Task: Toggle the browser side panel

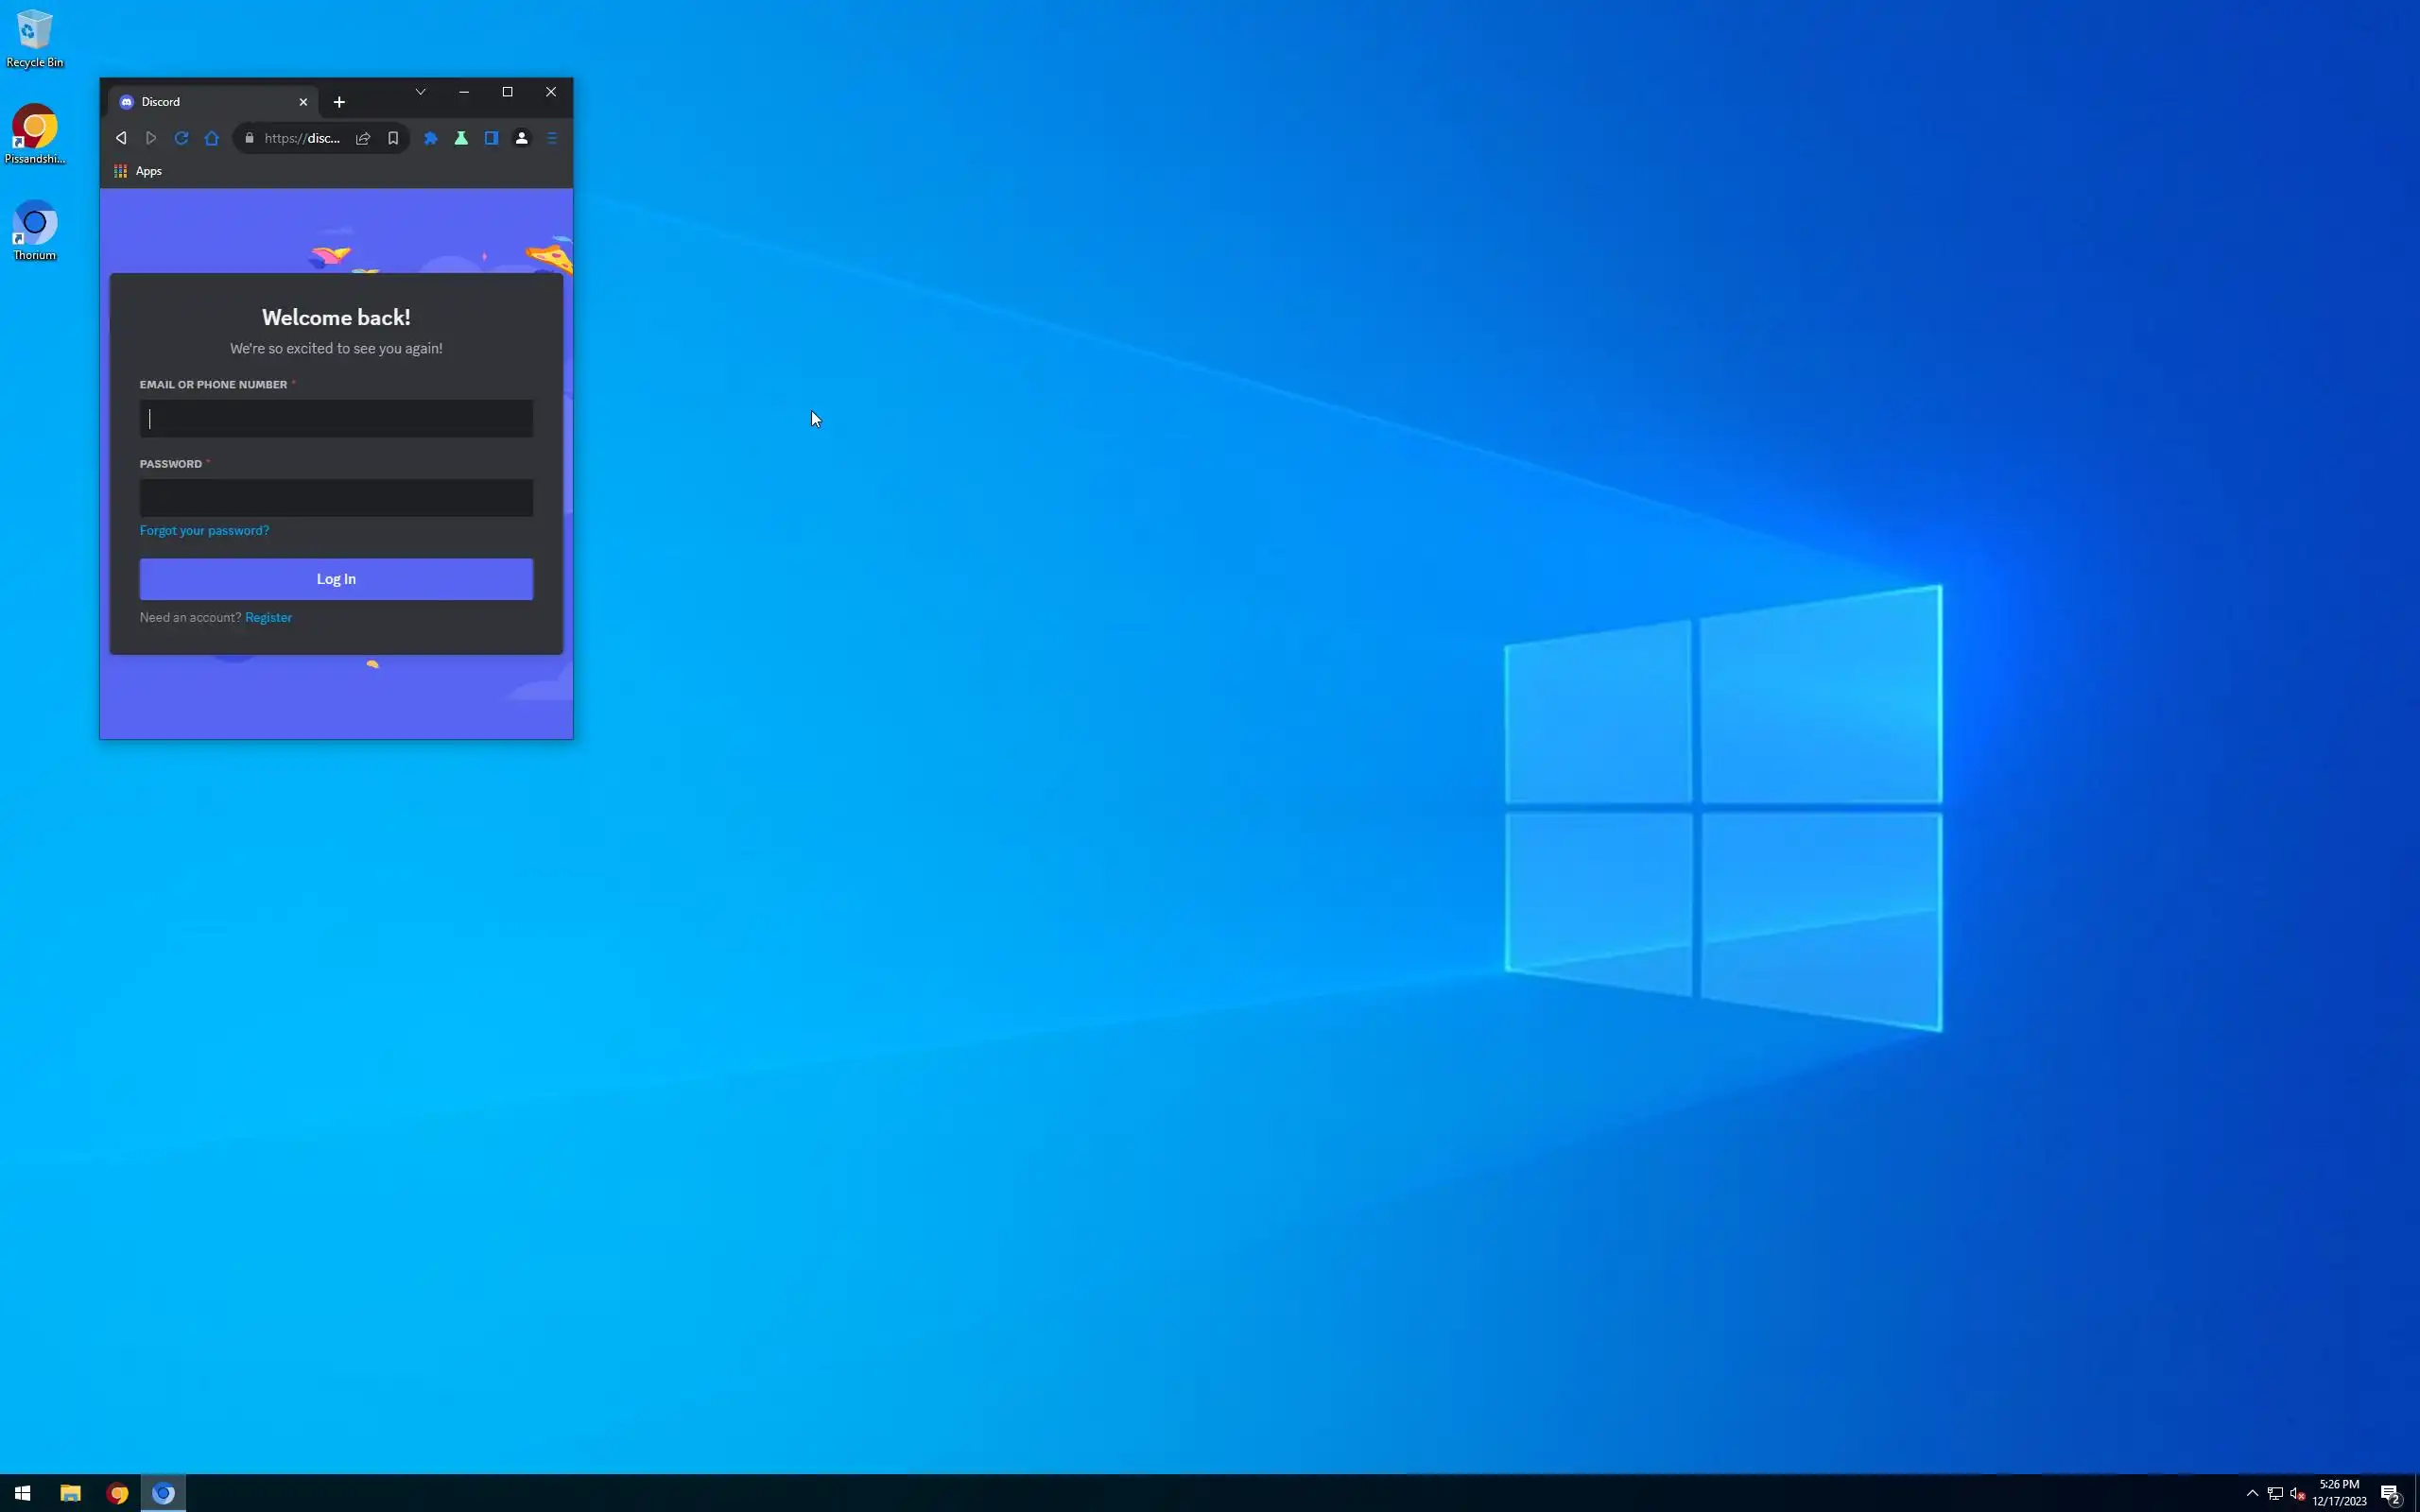Action: [x=491, y=138]
